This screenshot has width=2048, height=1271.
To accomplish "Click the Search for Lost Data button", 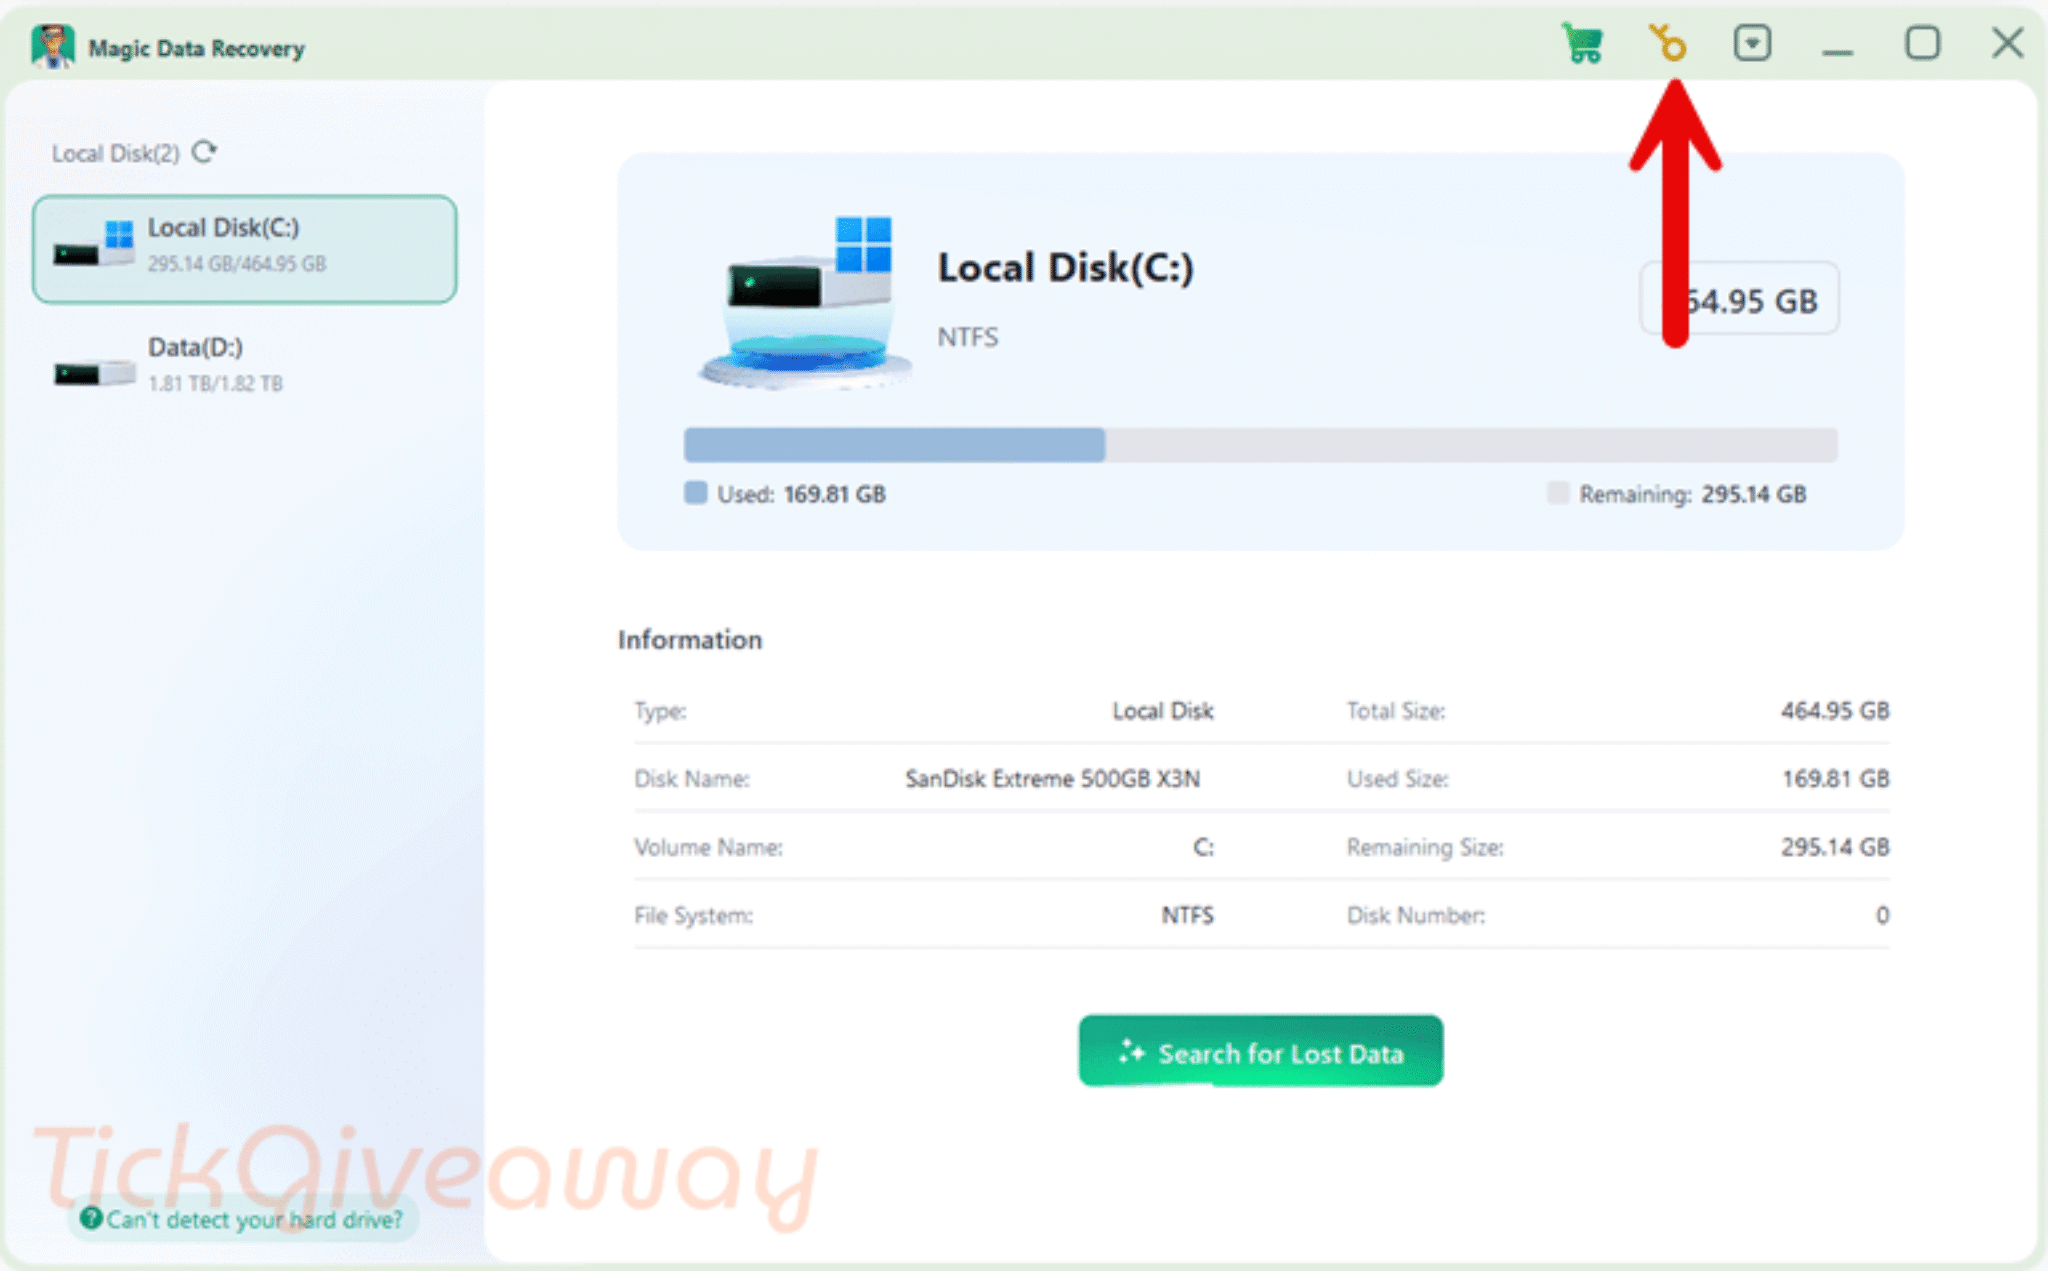I will click(x=1260, y=1051).
